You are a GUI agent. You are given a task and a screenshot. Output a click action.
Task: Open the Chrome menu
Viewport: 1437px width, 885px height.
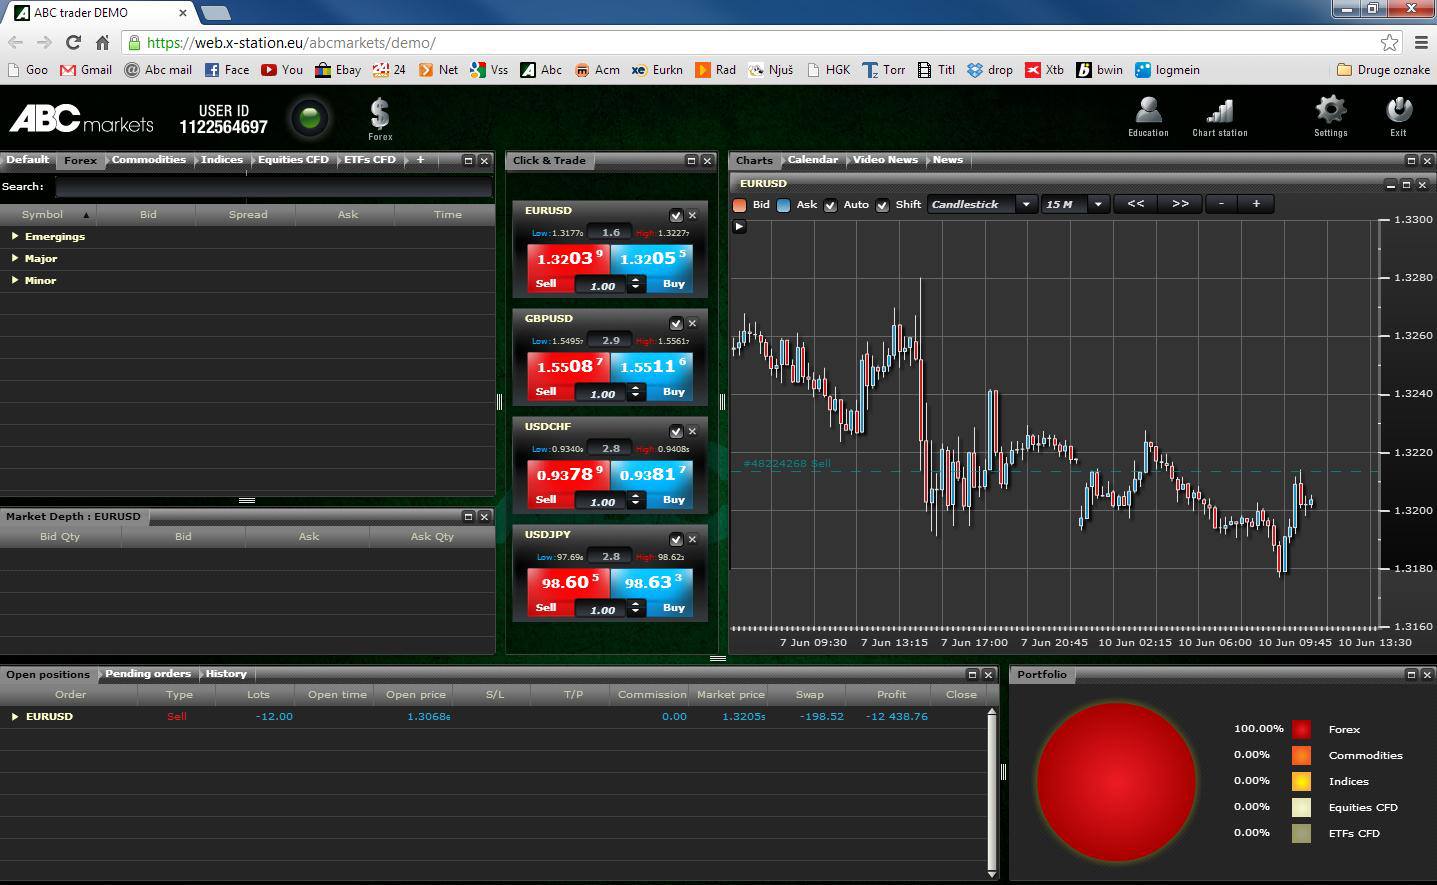click(x=1421, y=42)
